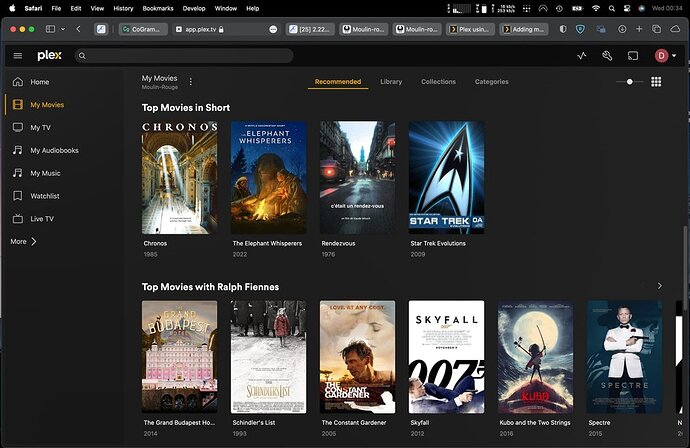Click Top Movies in Short heading
This screenshot has width=690, height=448.
186,108
